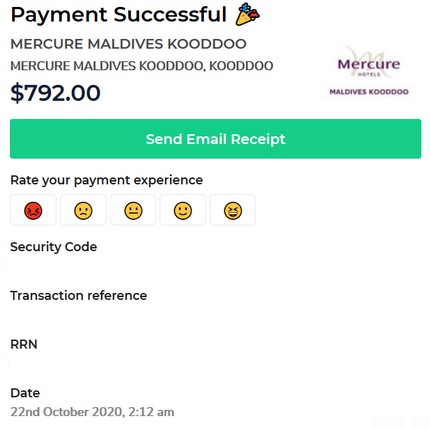Click the Rate your payment experience text

coord(107,180)
